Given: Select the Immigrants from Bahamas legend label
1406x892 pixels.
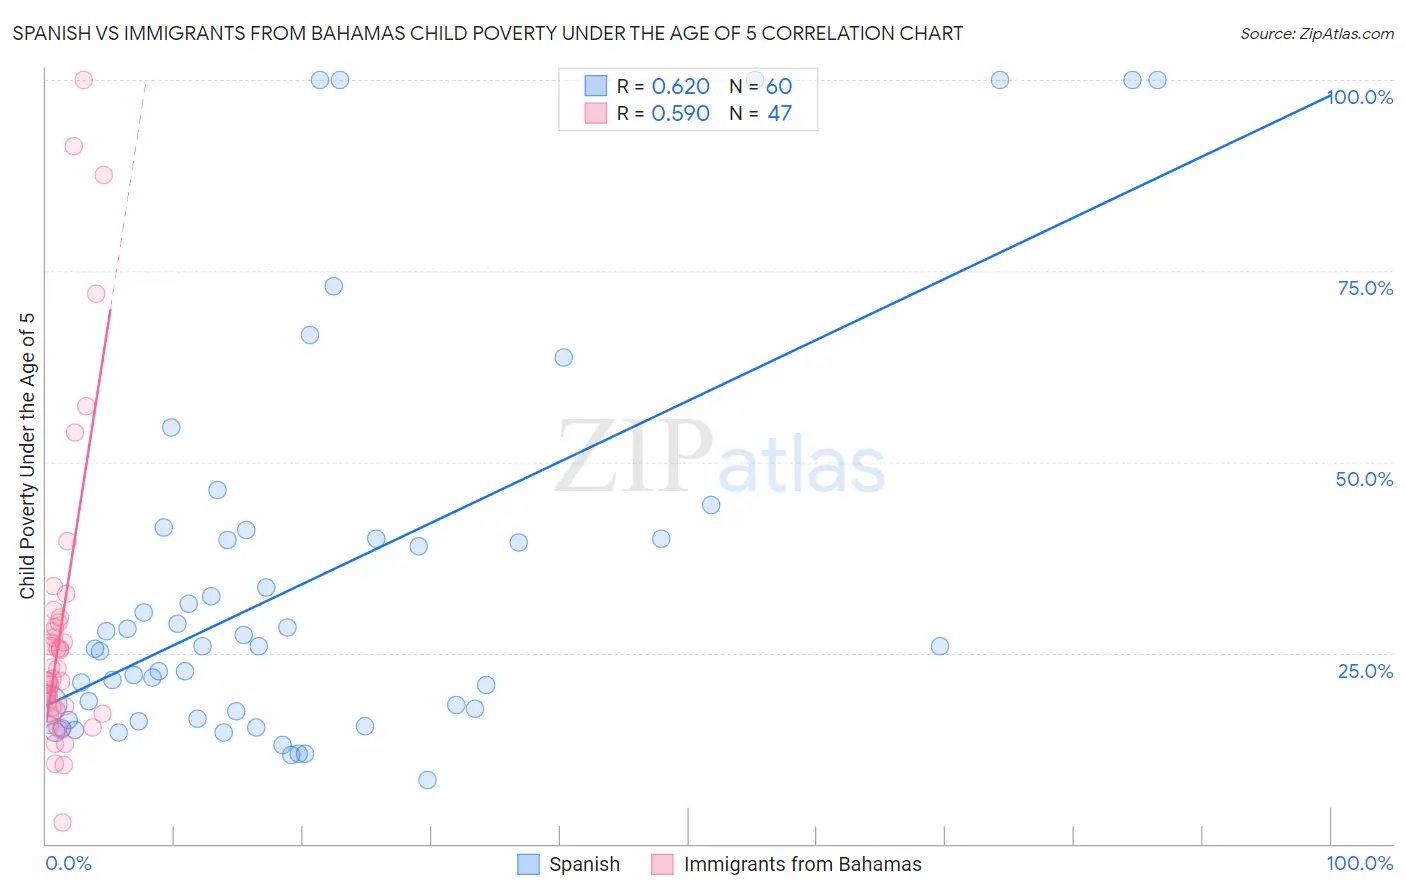Looking at the screenshot, I should coord(802,864).
